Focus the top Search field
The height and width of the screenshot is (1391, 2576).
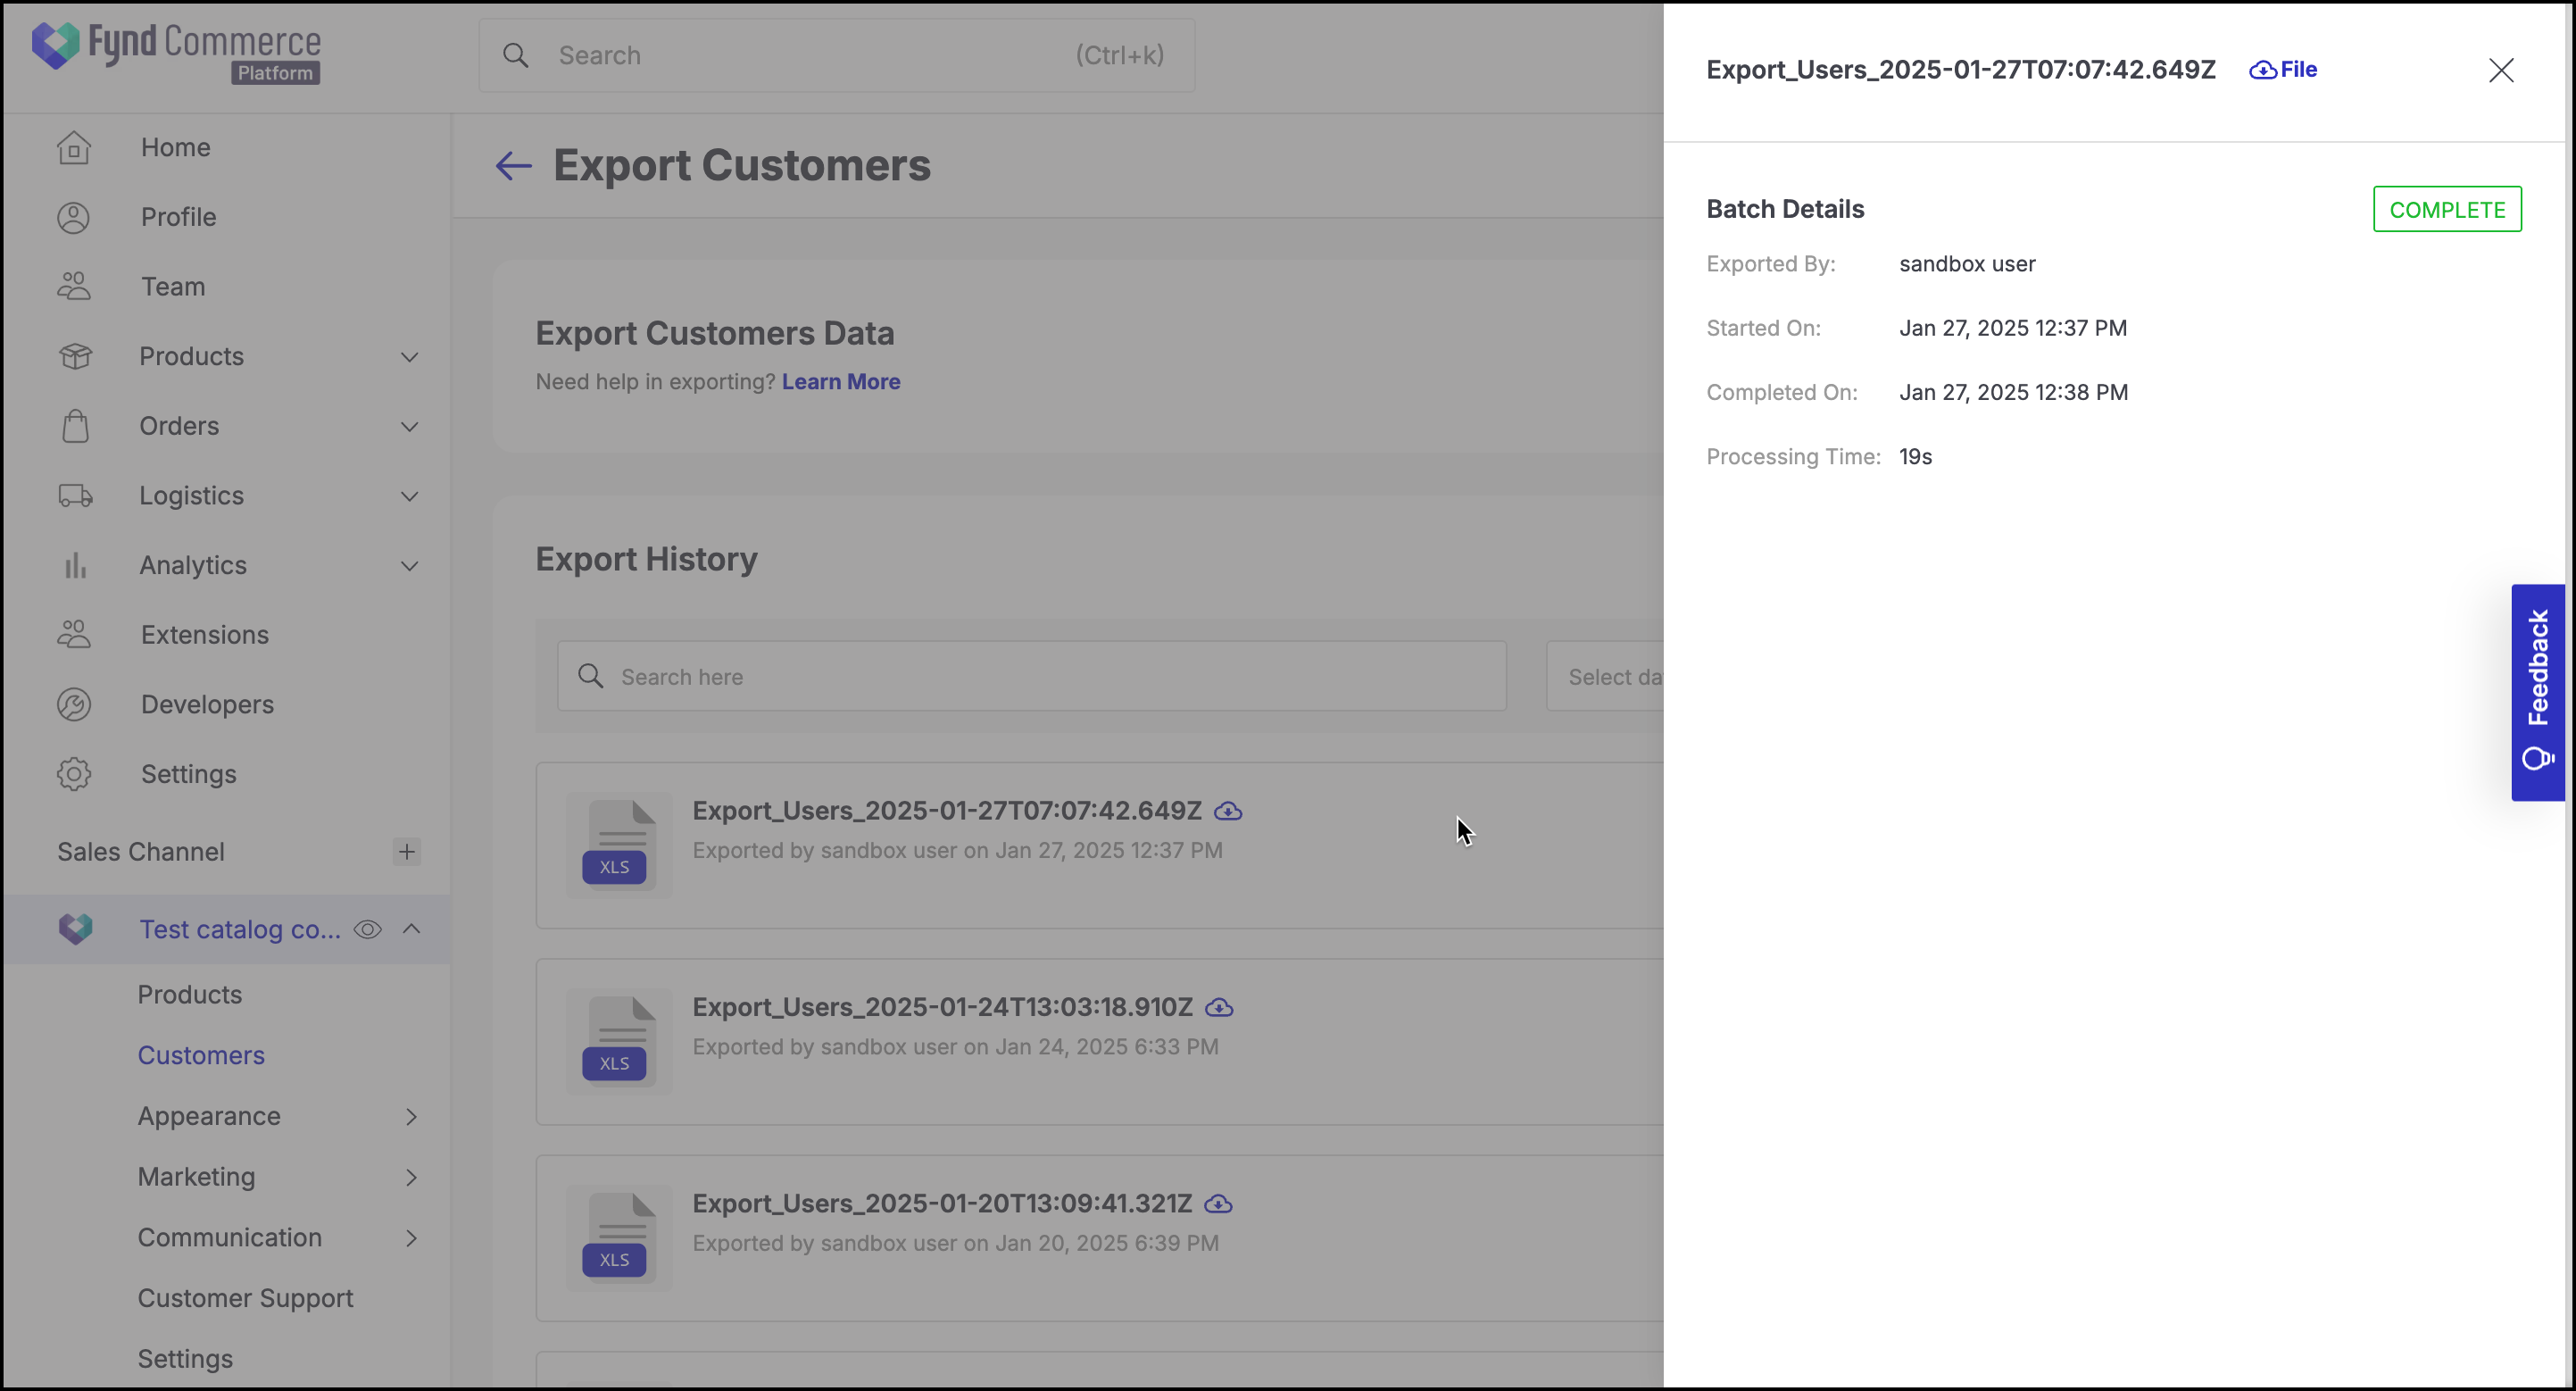(836, 56)
